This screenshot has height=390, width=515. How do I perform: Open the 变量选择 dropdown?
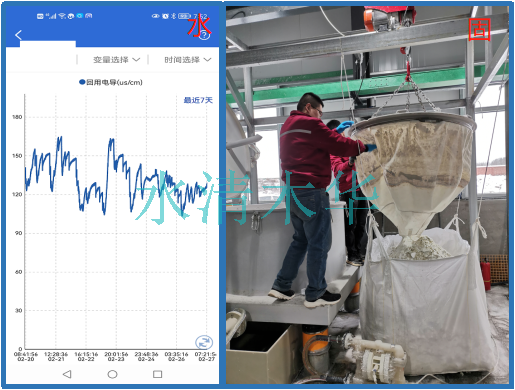(116, 60)
